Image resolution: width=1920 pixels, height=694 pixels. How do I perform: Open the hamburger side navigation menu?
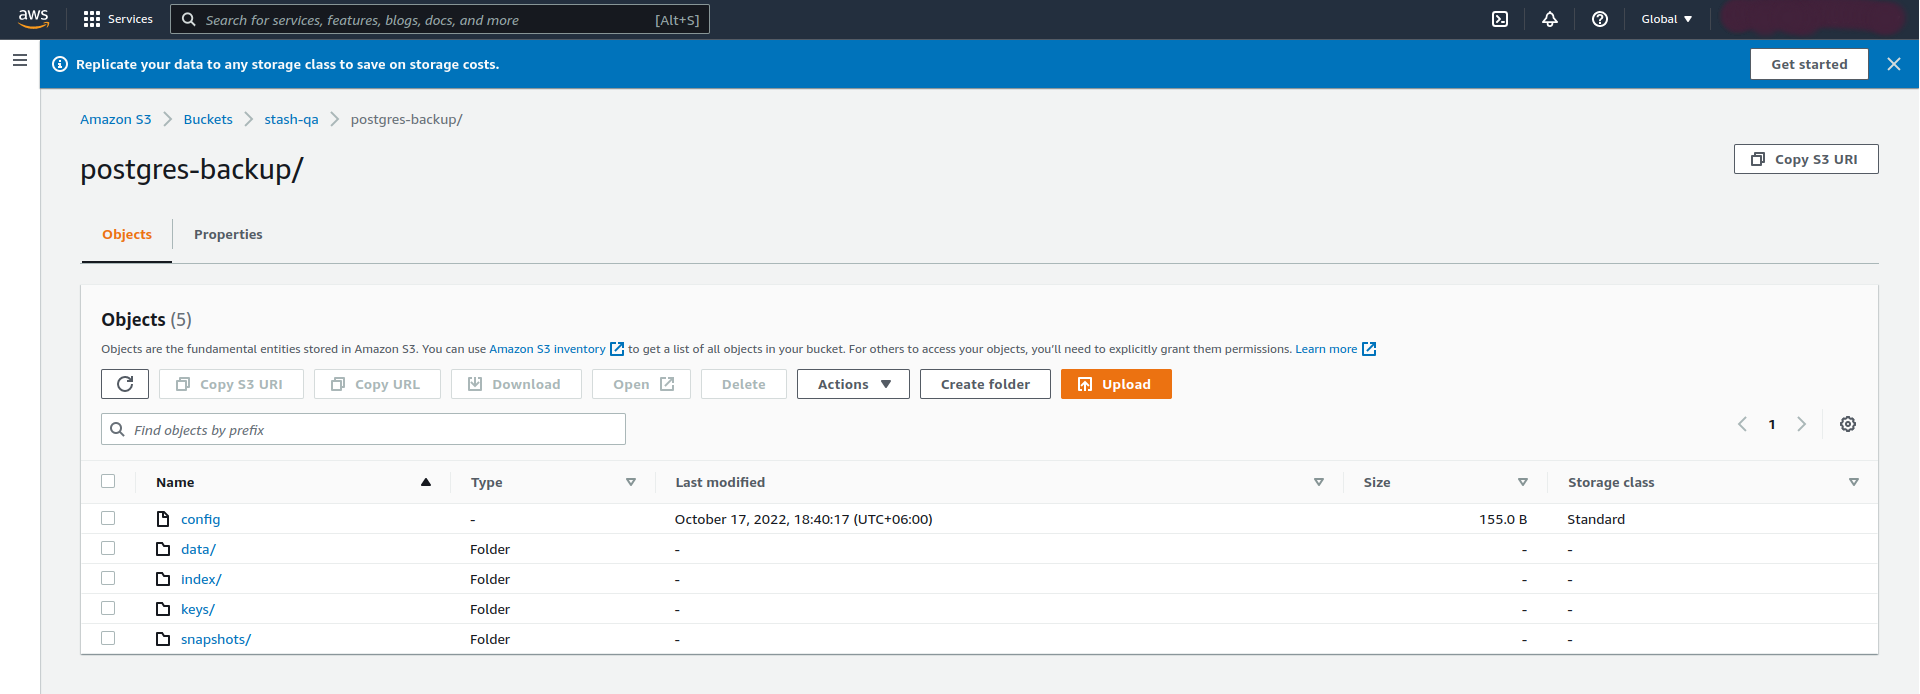point(19,60)
